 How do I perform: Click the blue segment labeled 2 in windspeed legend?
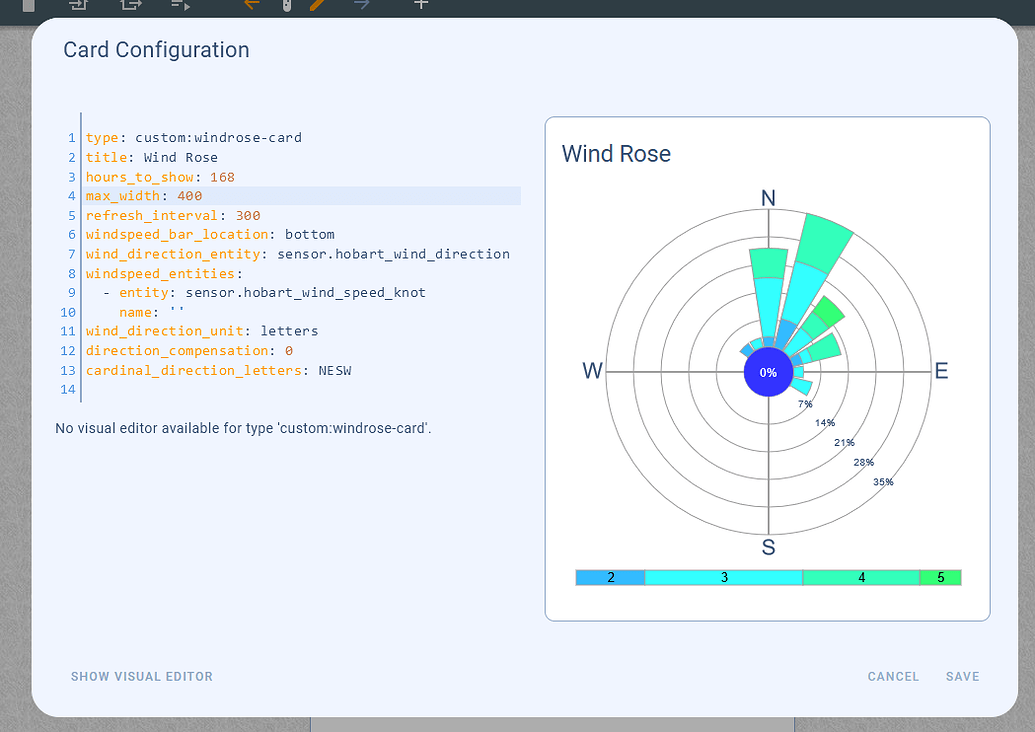(610, 577)
